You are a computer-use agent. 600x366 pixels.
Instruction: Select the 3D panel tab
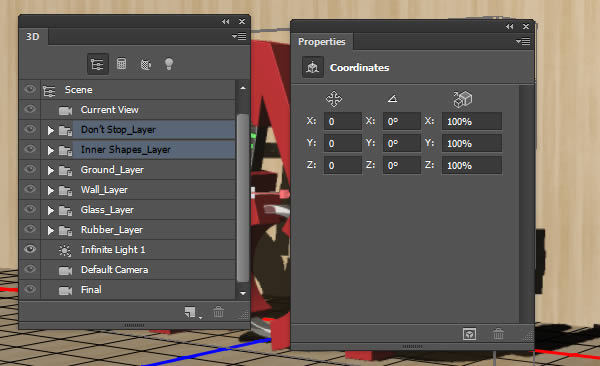(x=33, y=37)
